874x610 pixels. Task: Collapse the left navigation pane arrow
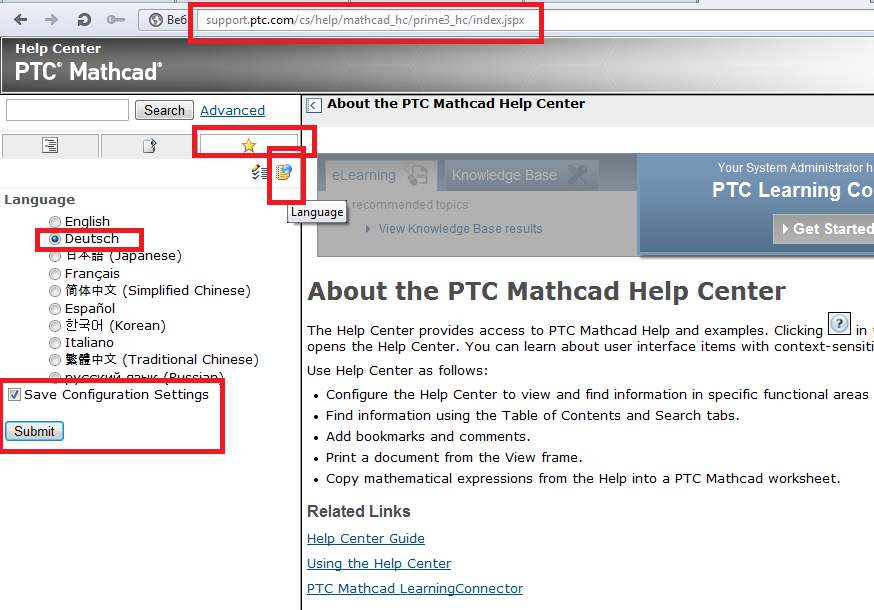(314, 105)
